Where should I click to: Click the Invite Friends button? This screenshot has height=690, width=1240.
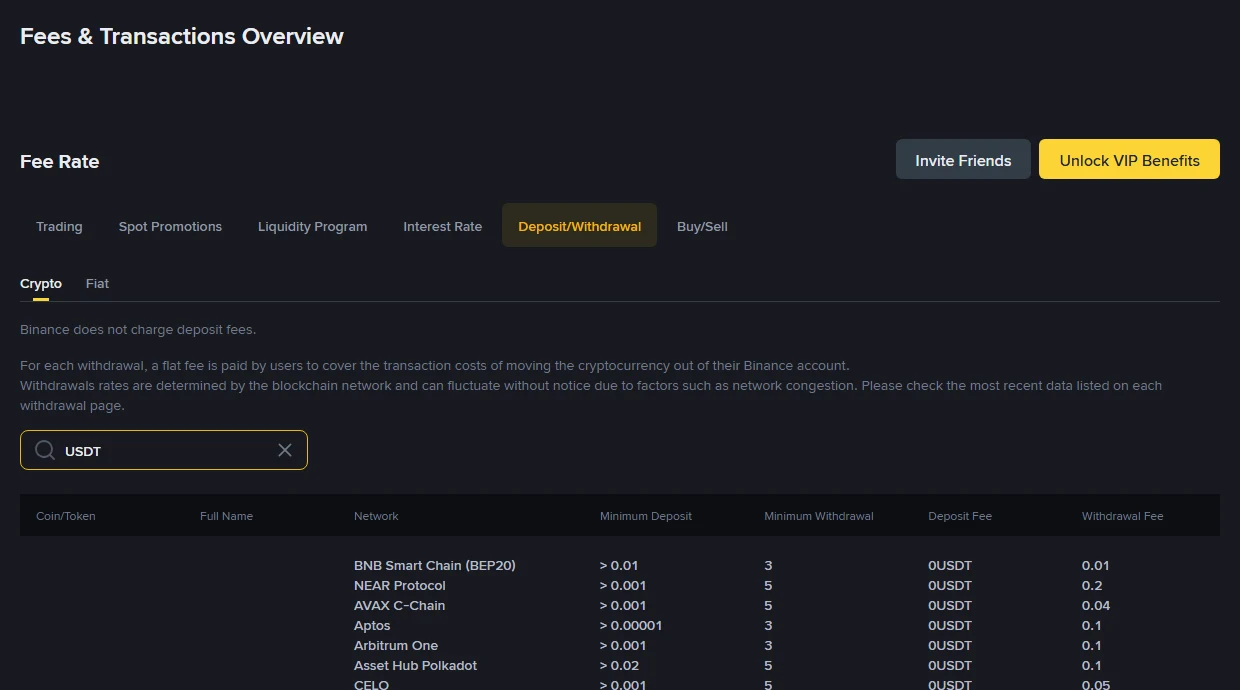point(963,160)
